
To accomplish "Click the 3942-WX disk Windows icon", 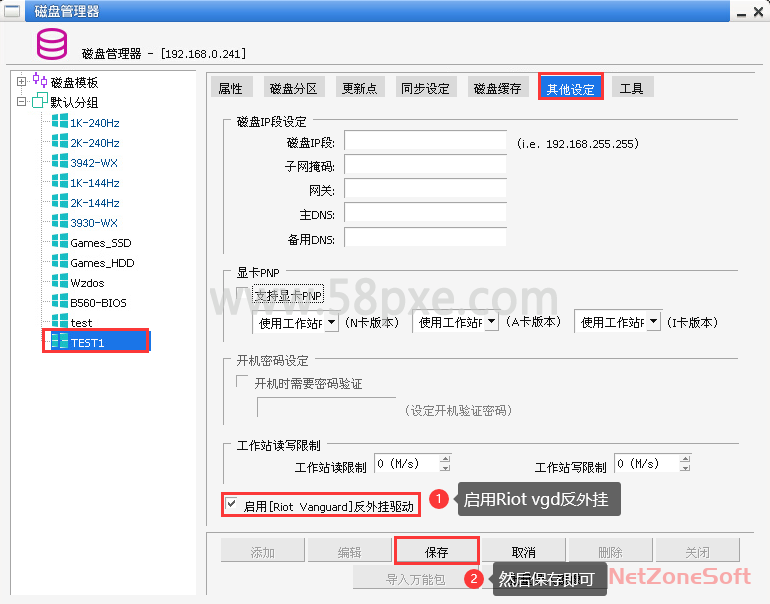I will pyautogui.click(x=60, y=162).
